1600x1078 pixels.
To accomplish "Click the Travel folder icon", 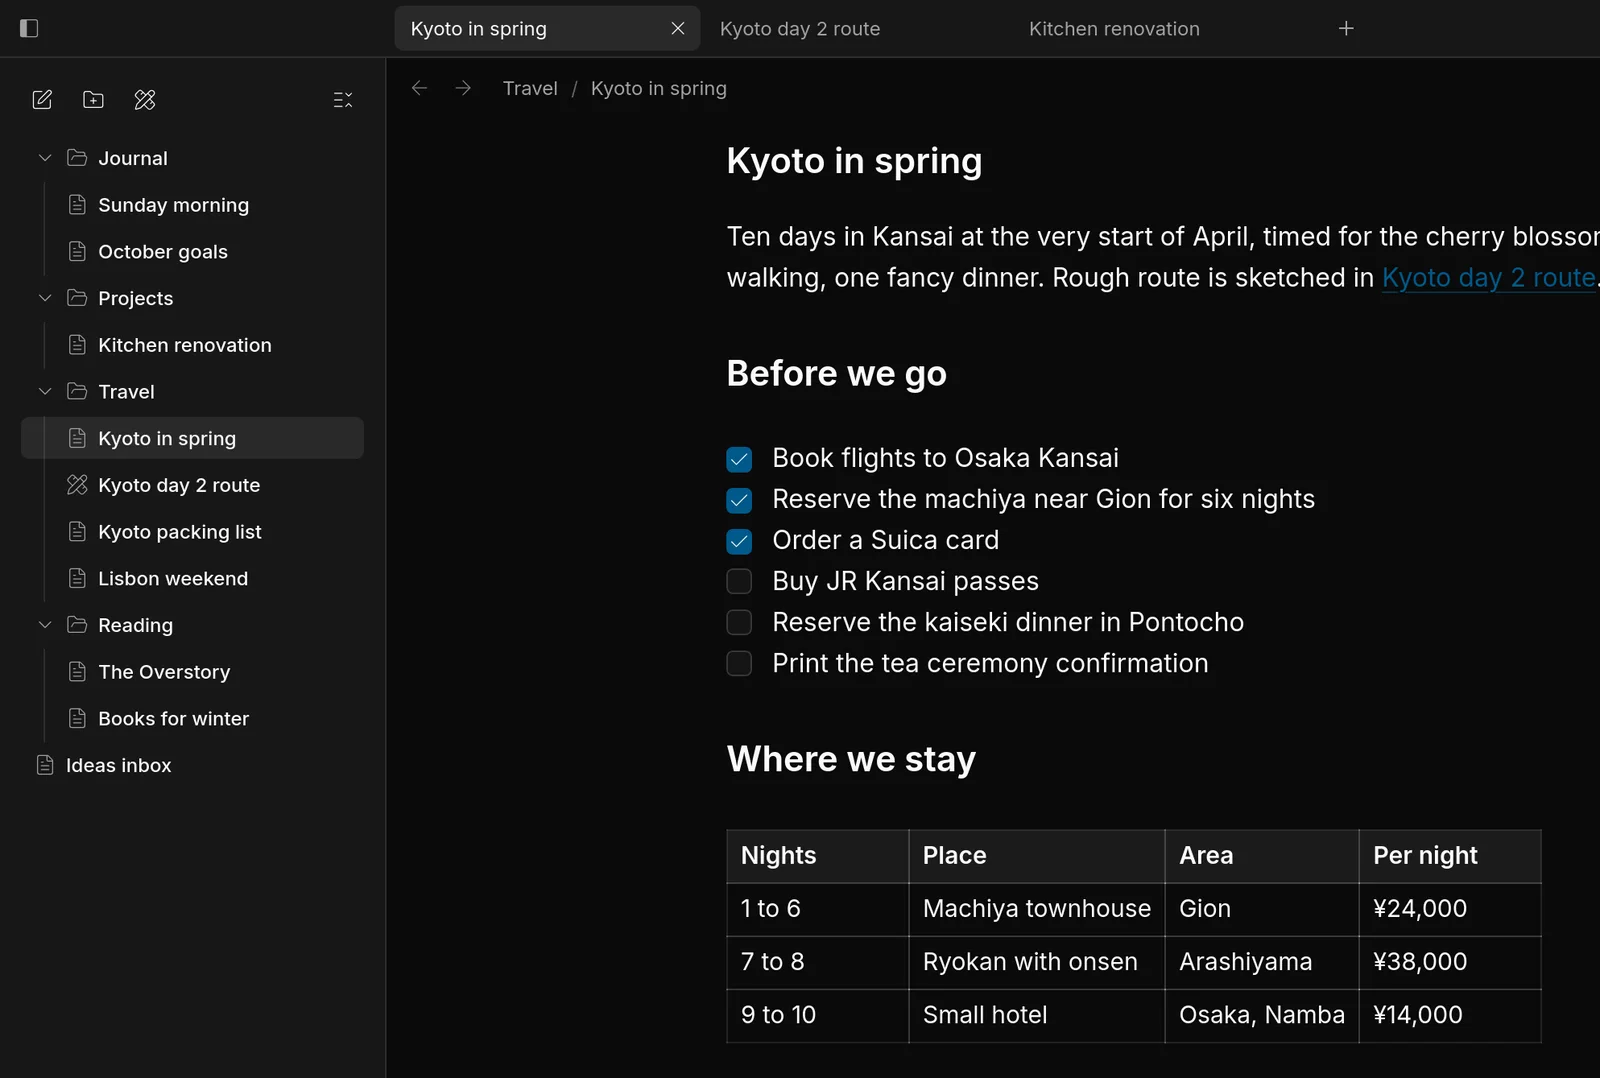I will click(77, 390).
